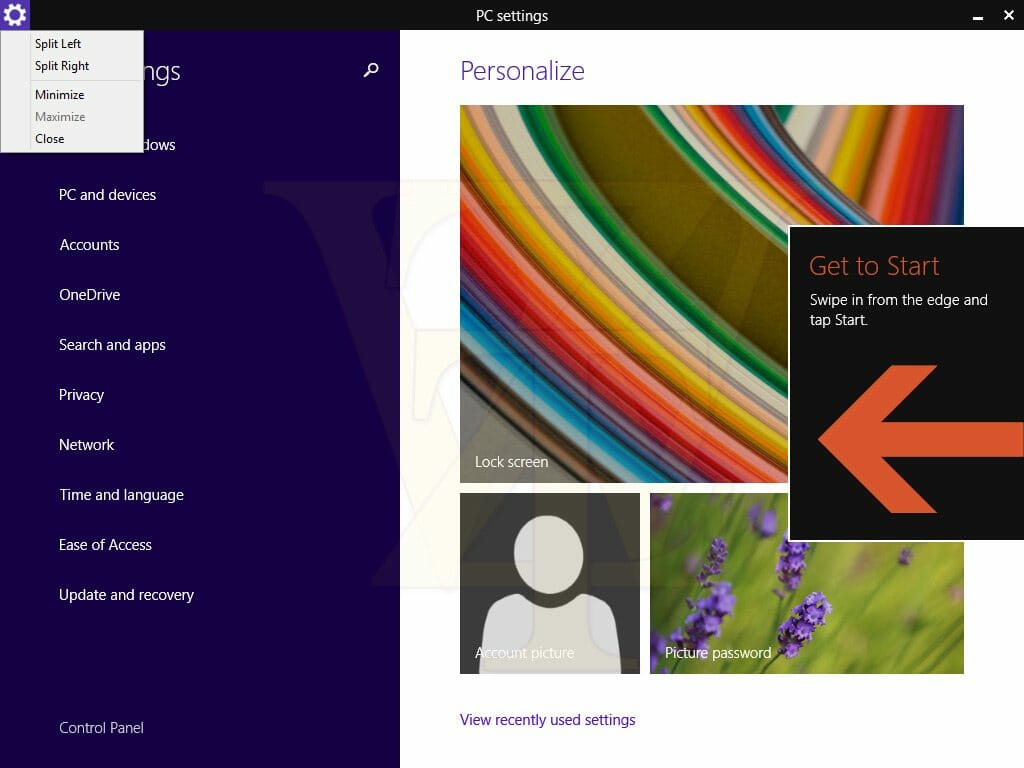
Task: Open Network settings
Action: point(86,445)
